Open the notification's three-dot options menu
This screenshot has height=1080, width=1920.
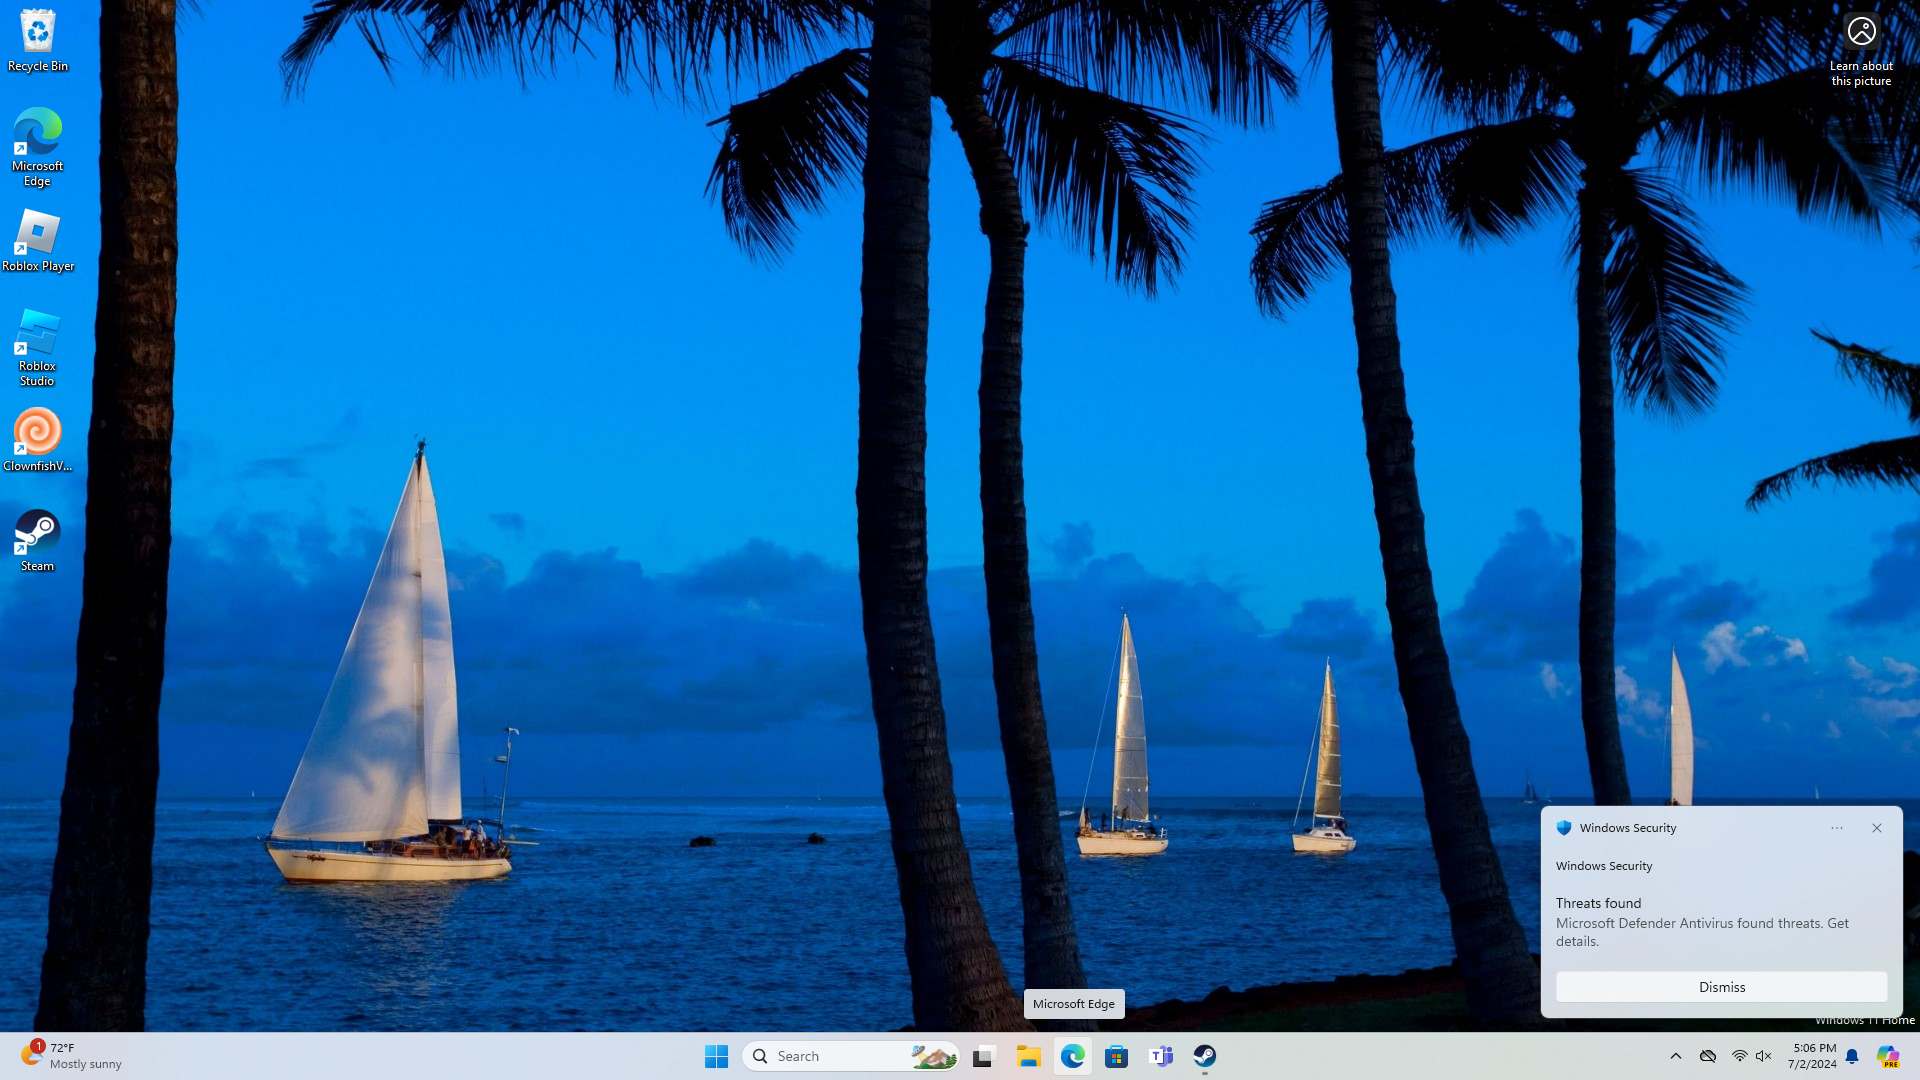click(x=1837, y=828)
